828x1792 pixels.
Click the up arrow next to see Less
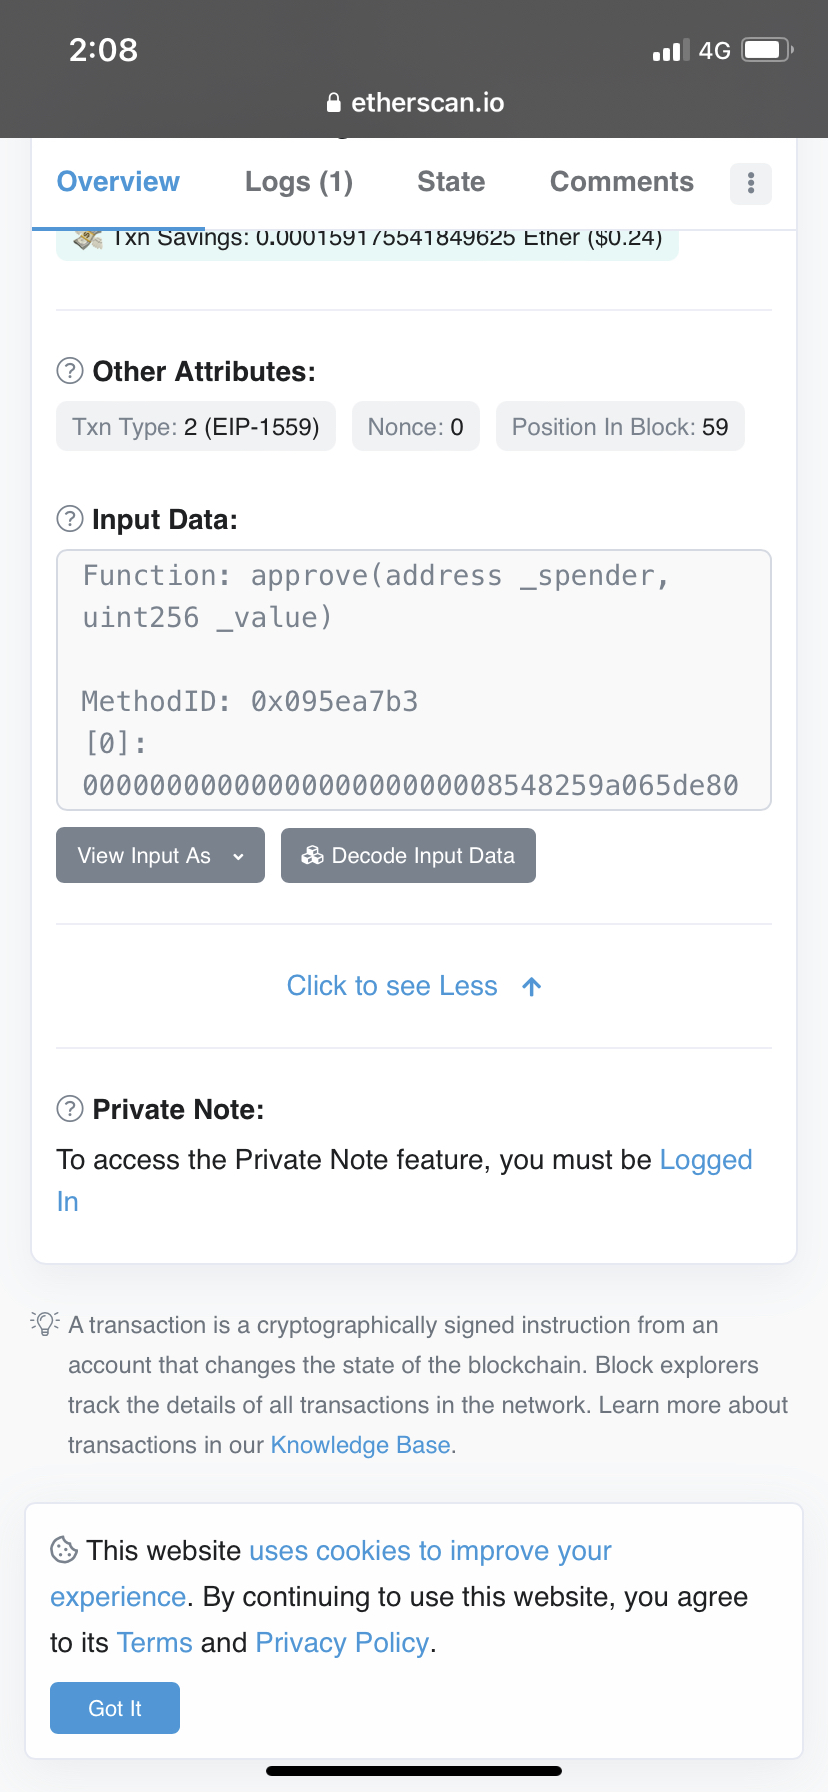[x=532, y=986]
